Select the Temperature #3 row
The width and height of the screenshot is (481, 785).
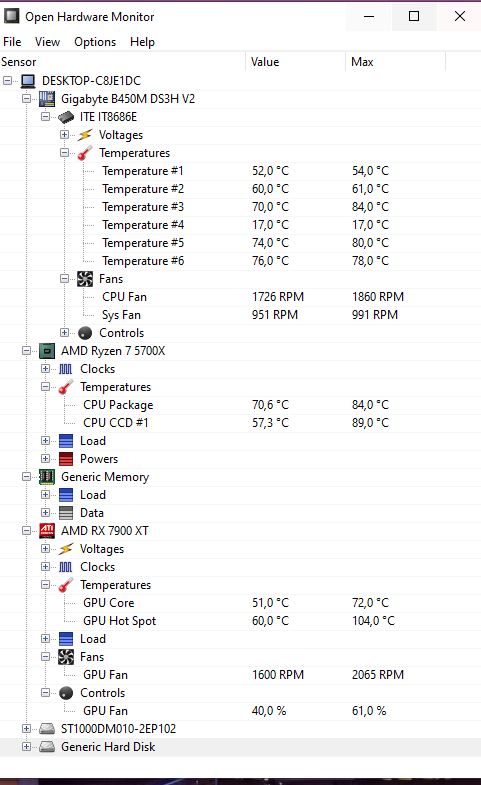coord(240,207)
